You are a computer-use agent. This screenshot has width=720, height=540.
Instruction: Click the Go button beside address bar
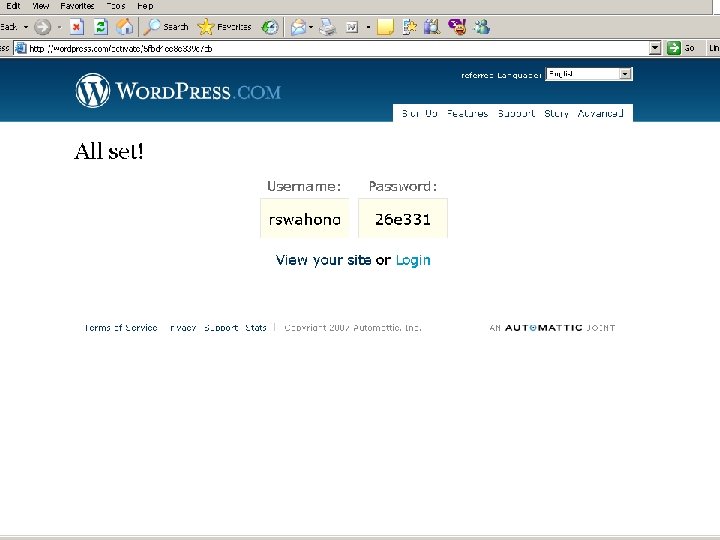coord(681,48)
